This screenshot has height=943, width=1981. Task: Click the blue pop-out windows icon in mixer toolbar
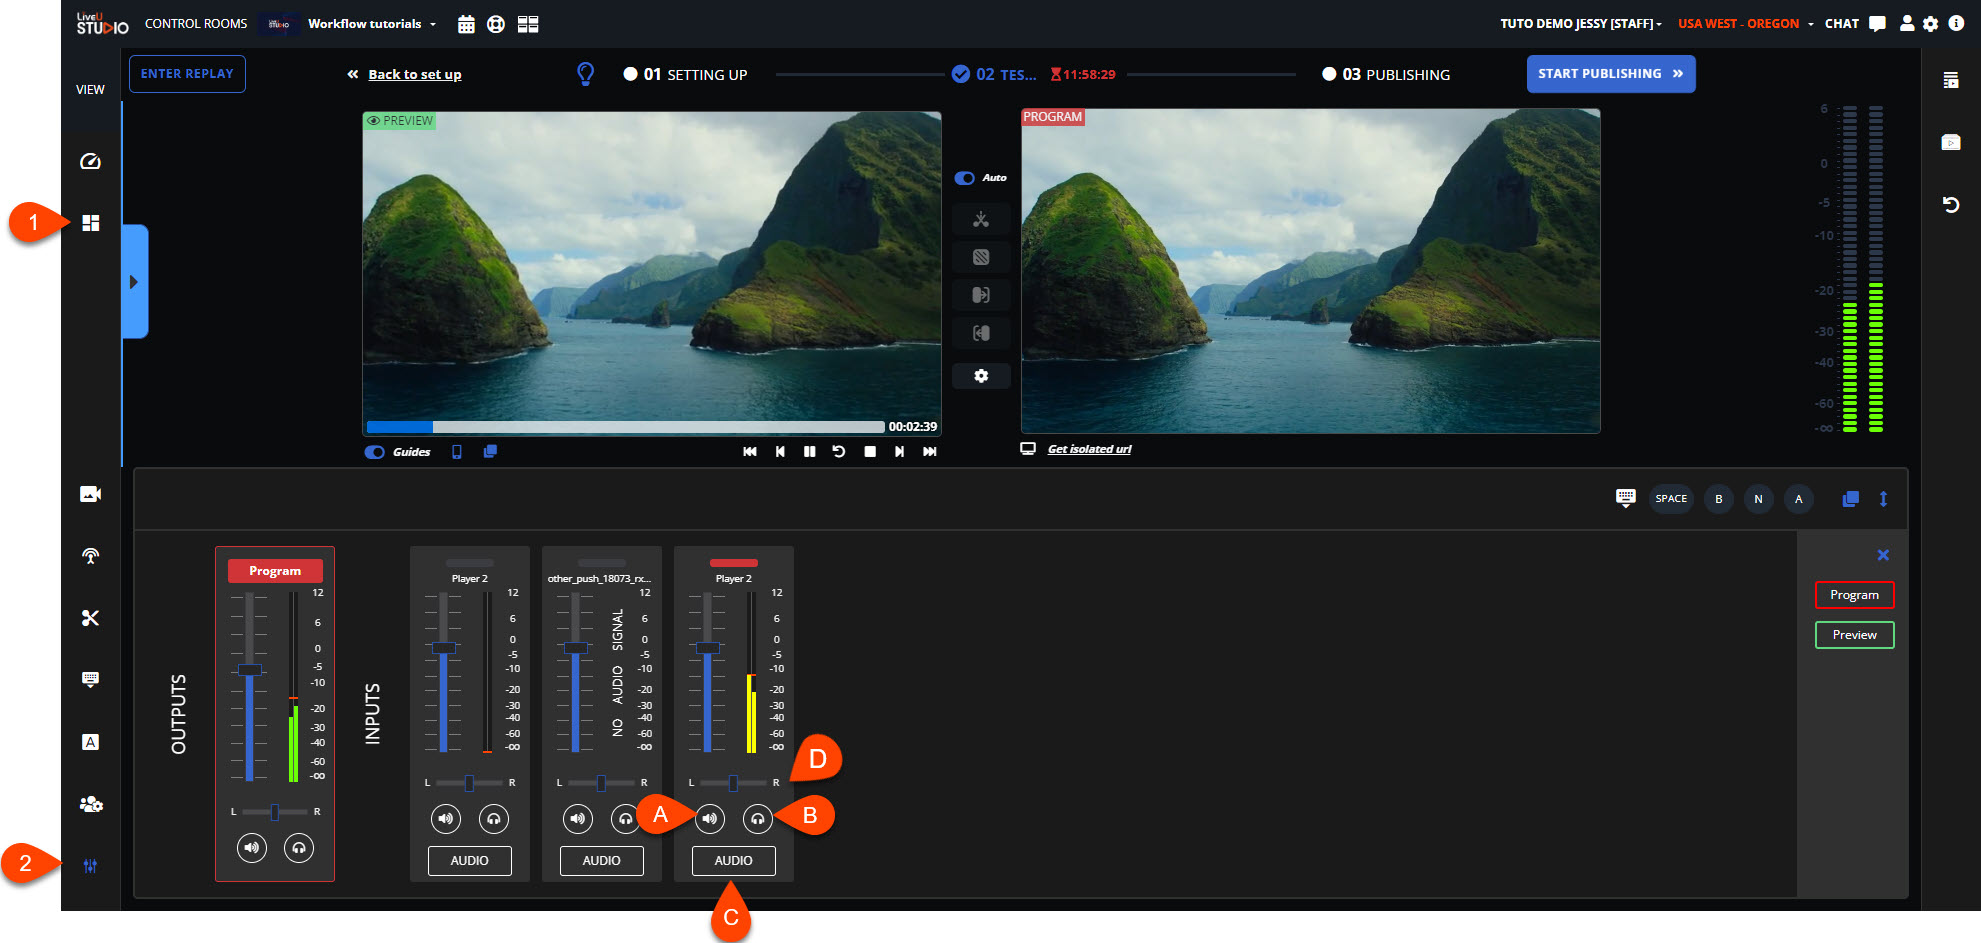(x=1851, y=499)
